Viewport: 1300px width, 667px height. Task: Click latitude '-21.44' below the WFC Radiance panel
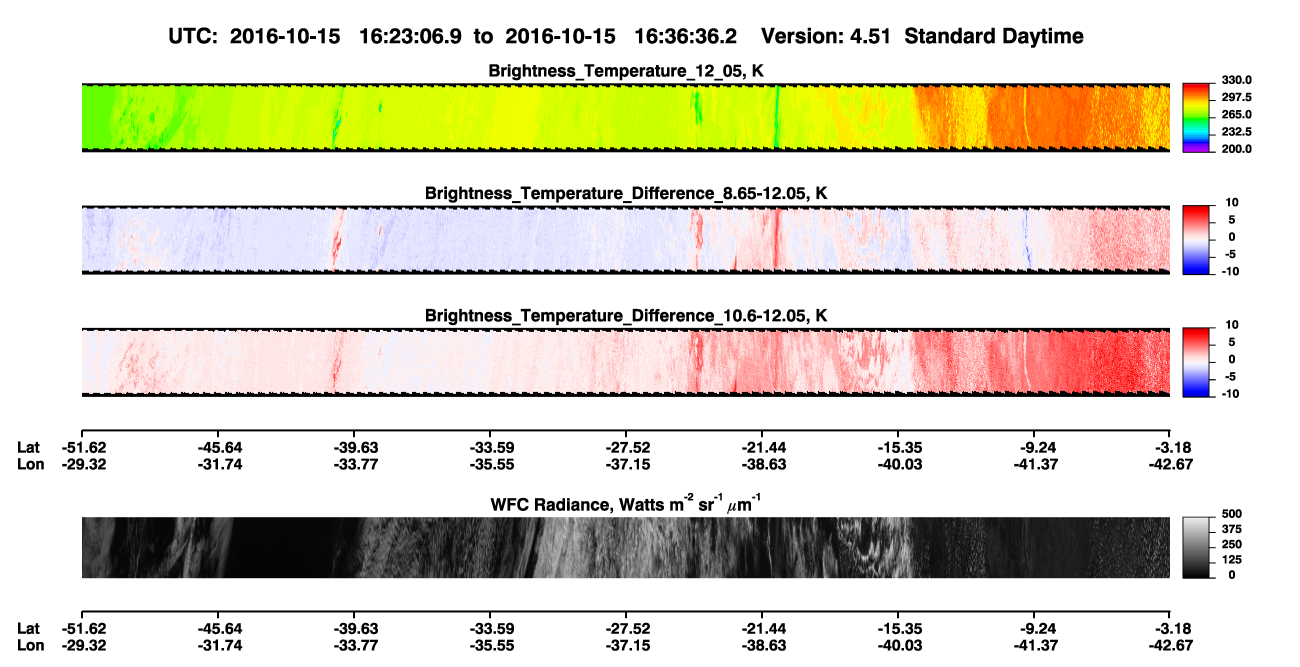(x=762, y=628)
